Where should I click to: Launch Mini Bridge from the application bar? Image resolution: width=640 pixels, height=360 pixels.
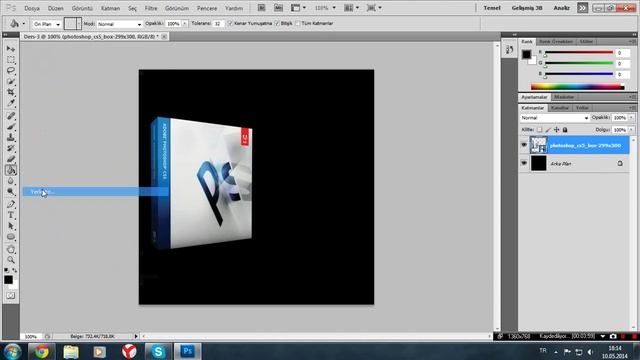click(x=278, y=8)
